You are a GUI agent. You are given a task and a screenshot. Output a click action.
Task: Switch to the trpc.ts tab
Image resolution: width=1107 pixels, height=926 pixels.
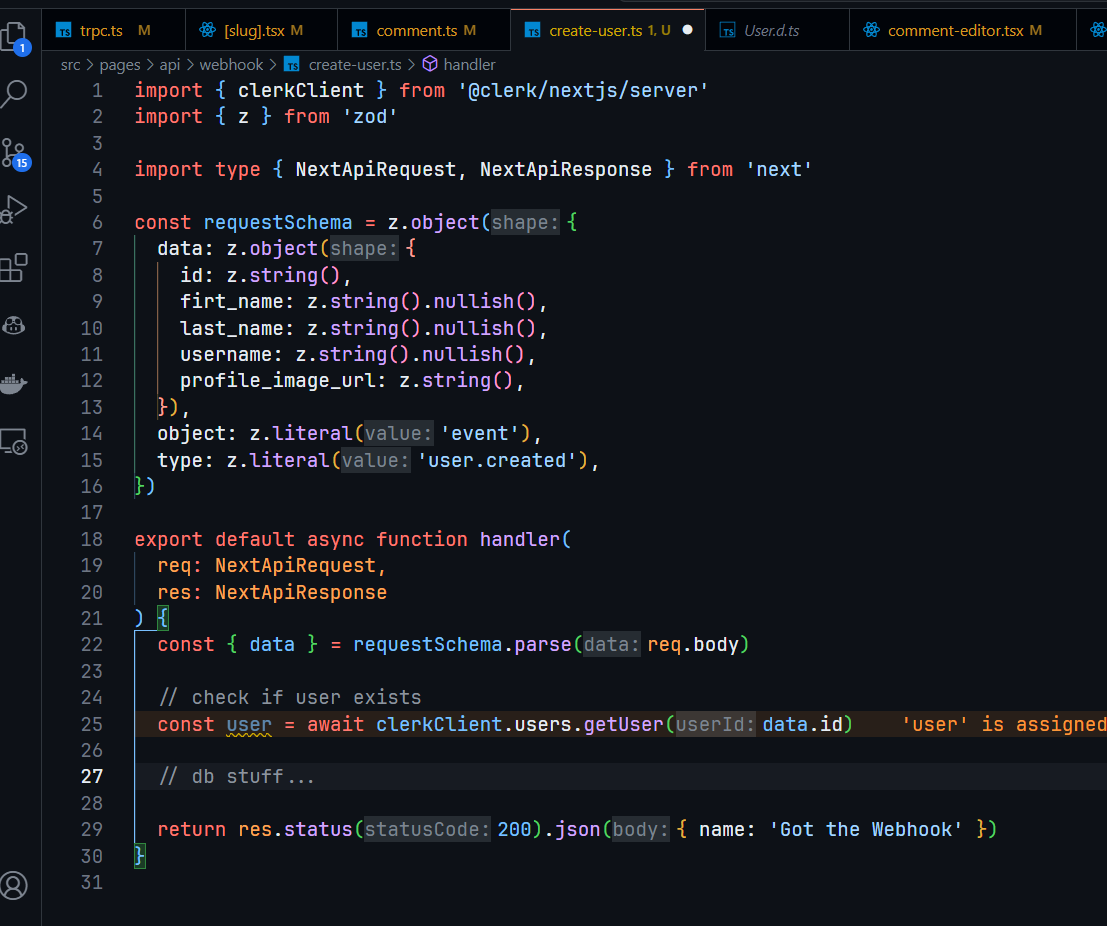101,31
